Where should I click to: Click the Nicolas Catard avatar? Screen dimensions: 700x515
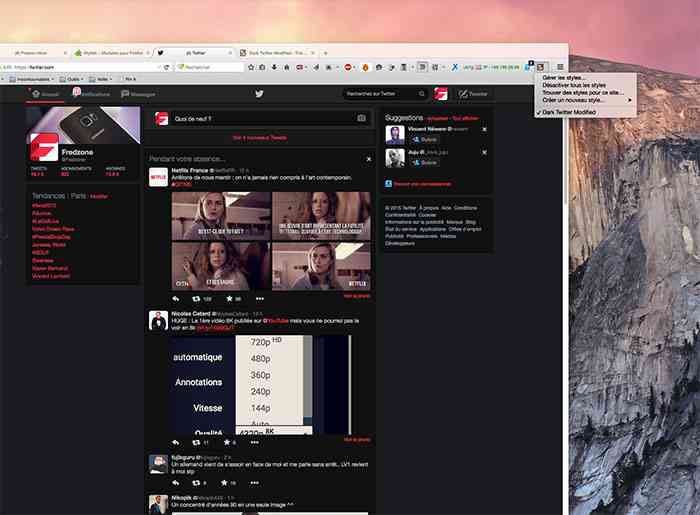point(158,320)
